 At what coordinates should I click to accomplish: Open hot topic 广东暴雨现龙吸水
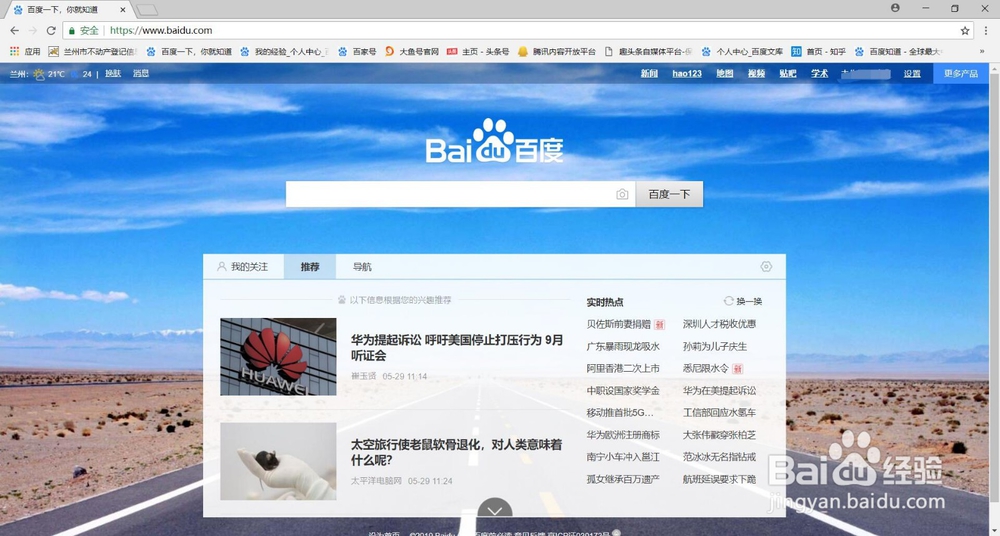(x=623, y=346)
